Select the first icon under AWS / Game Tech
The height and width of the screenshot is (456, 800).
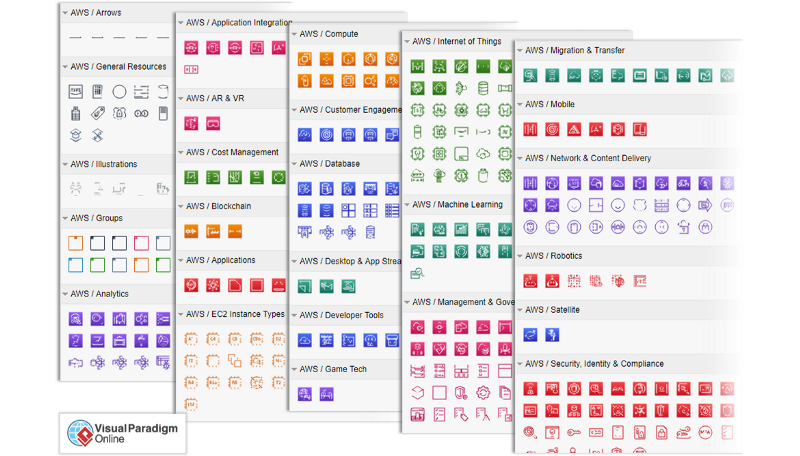point(304,394)
